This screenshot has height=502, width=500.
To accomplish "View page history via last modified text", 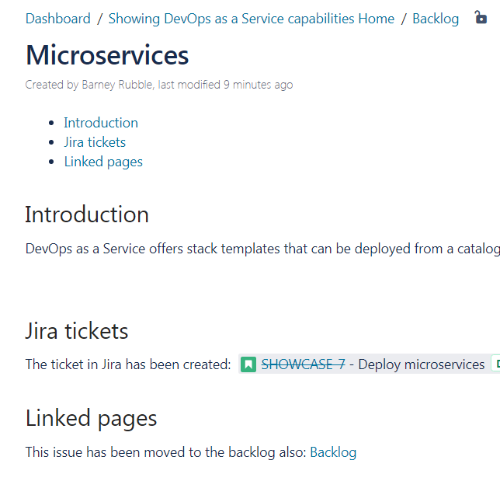I will 226,85.
